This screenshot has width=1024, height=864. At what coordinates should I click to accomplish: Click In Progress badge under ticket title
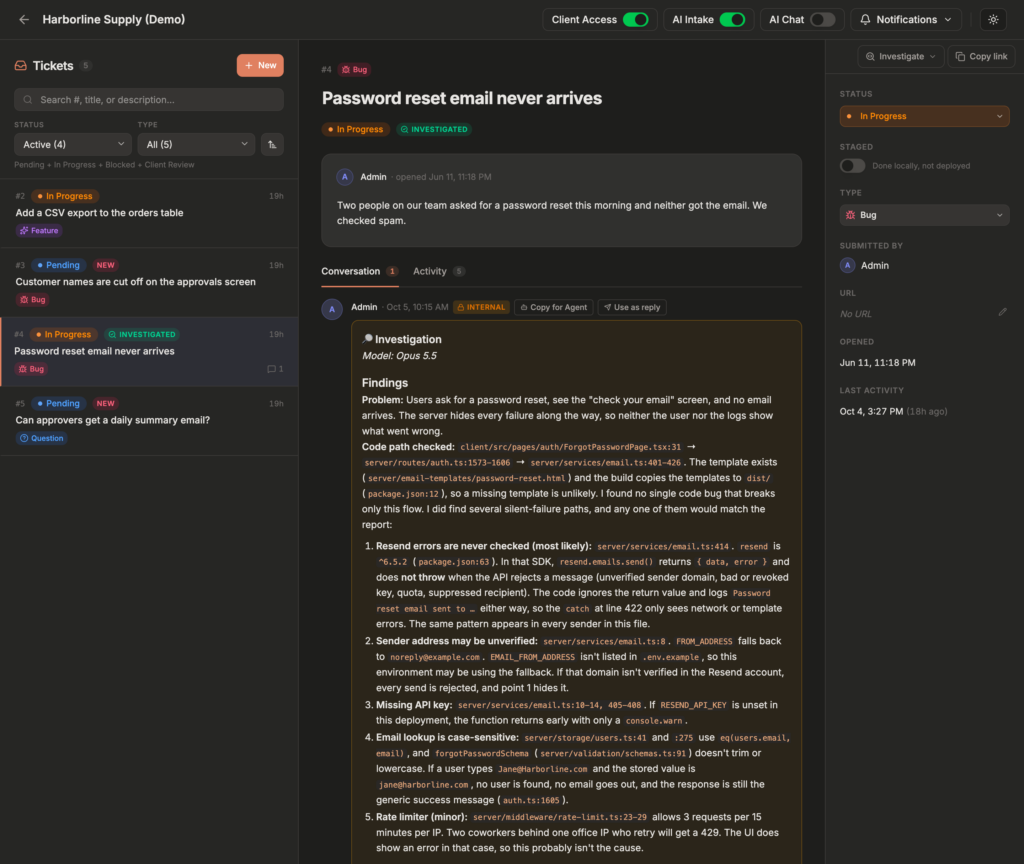(x=355, y=129)
